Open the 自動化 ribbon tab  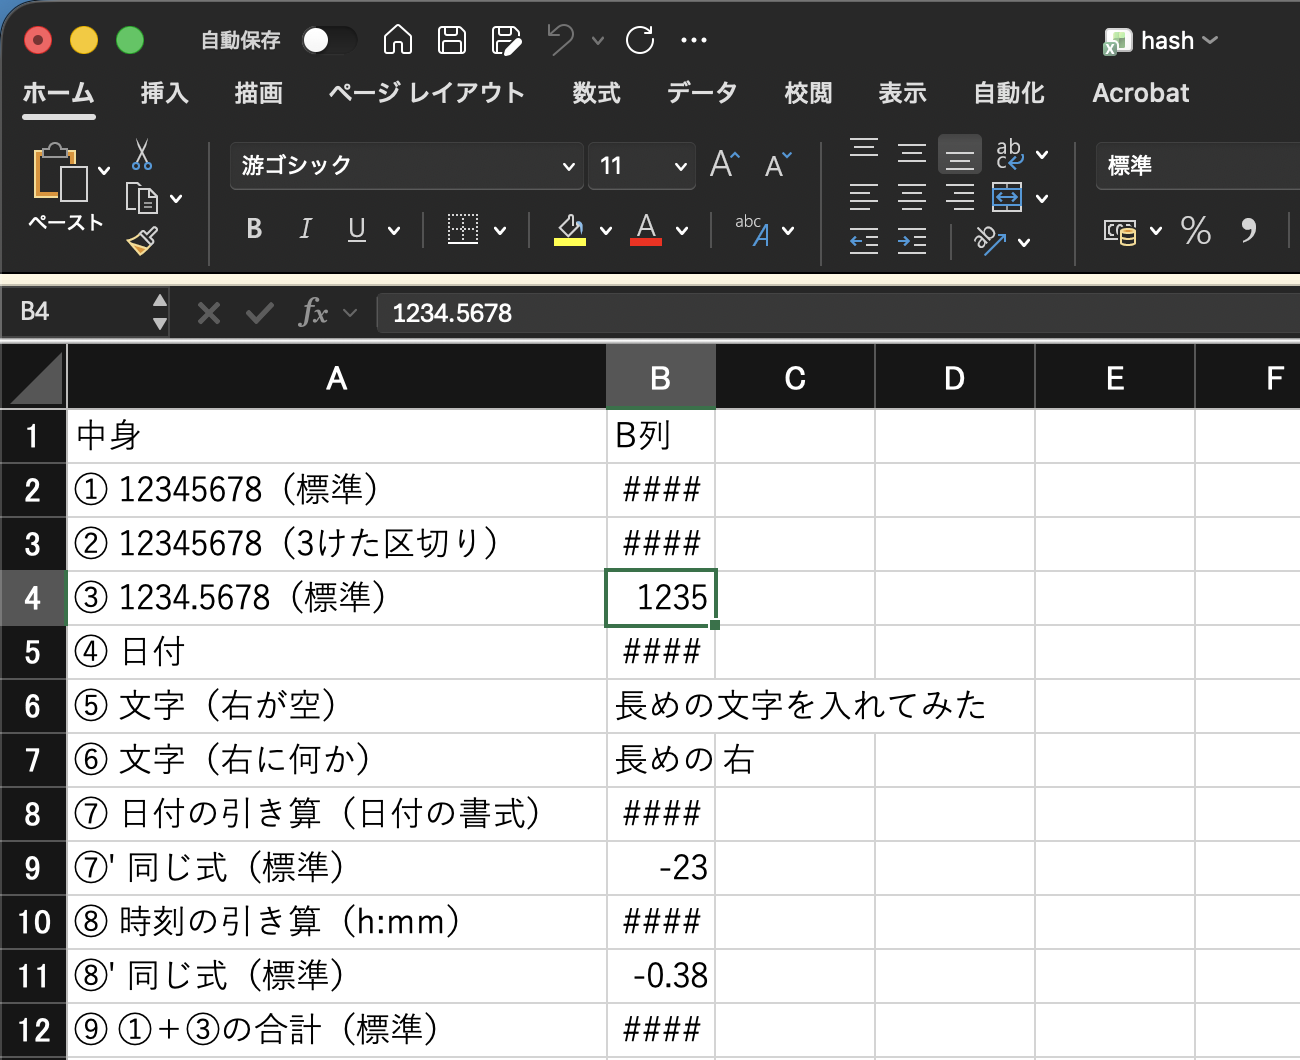pos(1009,93)
